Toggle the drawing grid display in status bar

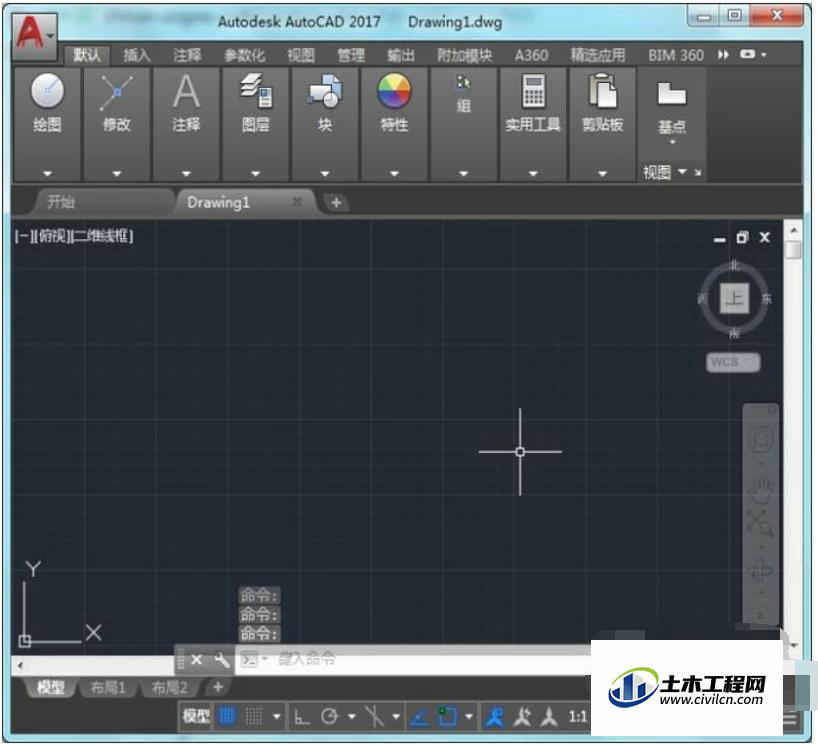(x=227, y=717)
